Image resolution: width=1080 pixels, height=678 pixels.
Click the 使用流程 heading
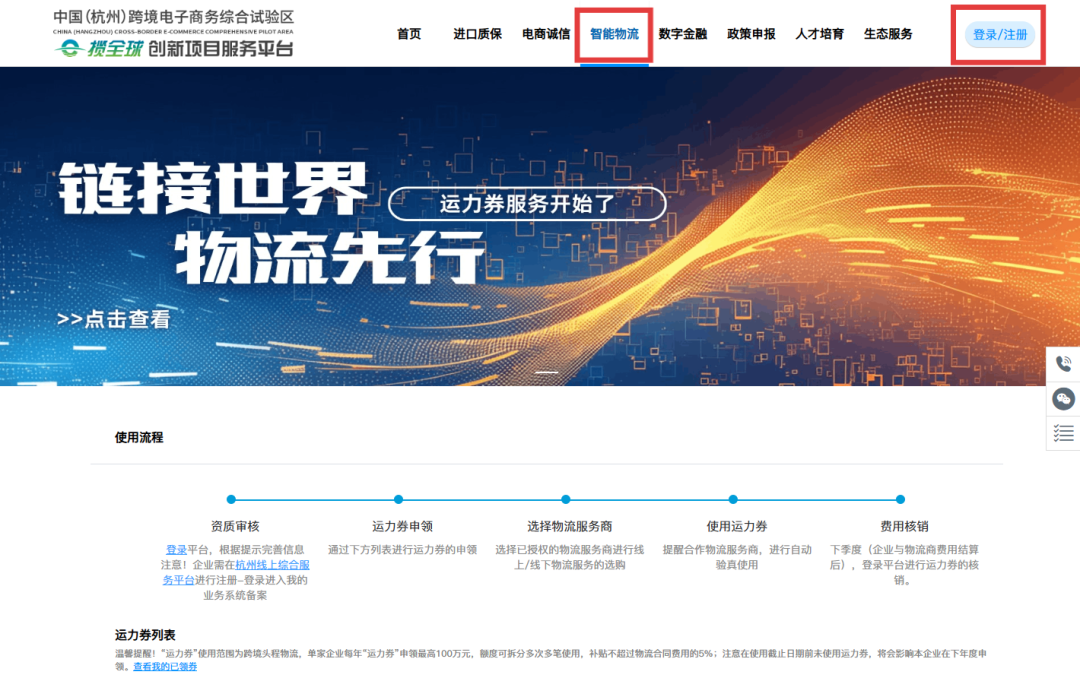coord(139,438)
